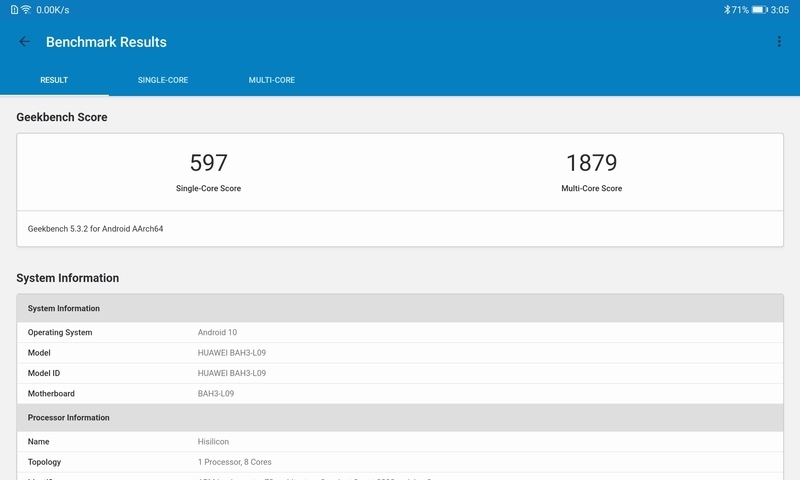Tap the Single-Core Score label
The width and height of the screenshot is (800, 480).
click(208, 188)
